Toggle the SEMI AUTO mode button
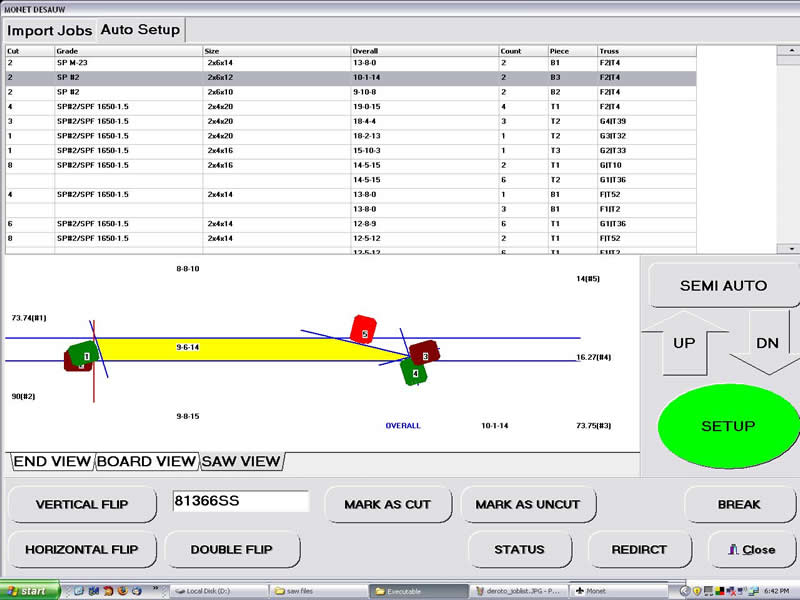800x600 pixels. [x=723, y=286]
